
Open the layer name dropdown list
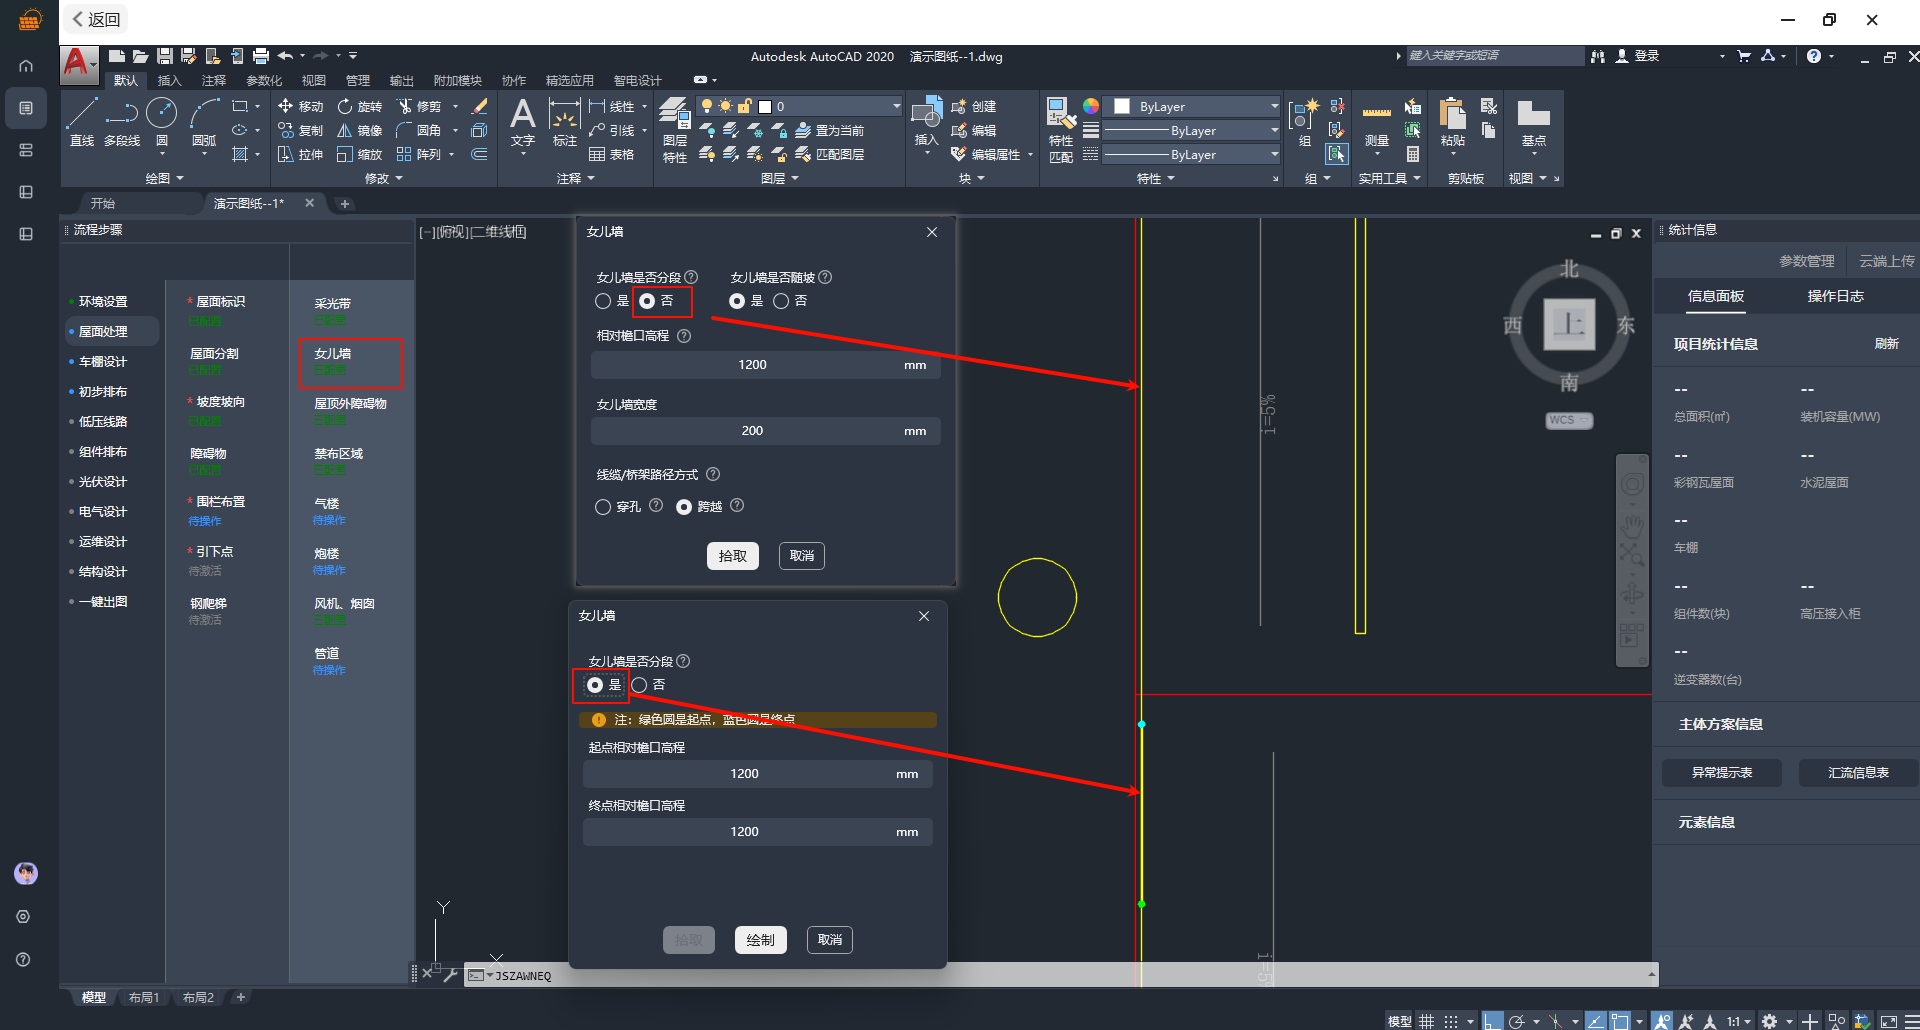click(896, 106)
